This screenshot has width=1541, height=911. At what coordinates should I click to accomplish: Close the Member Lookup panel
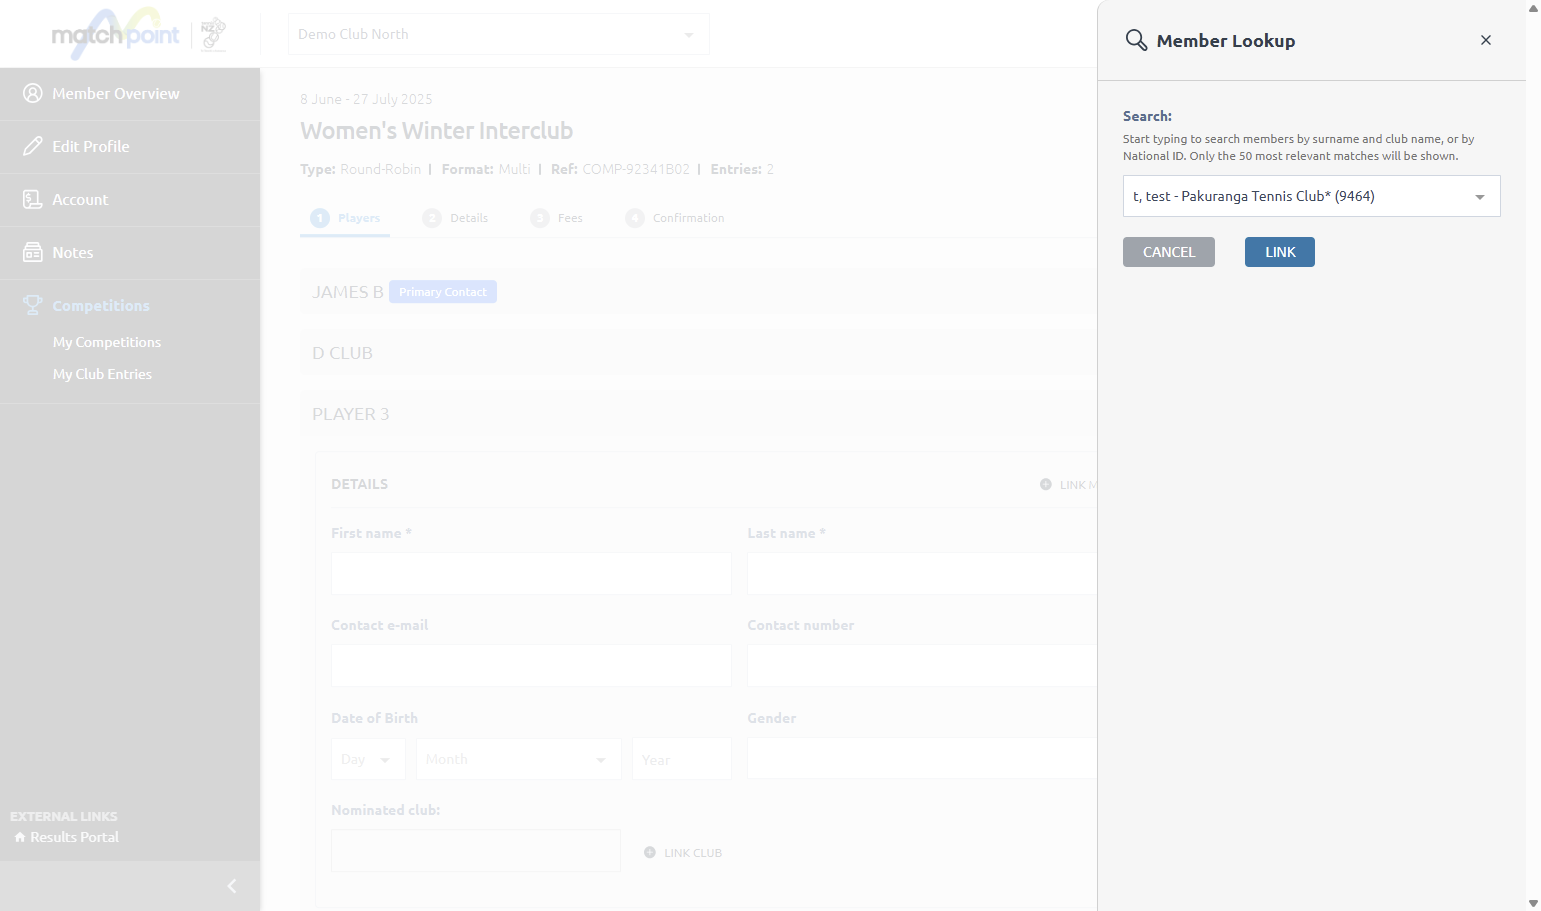[1486, 40]
